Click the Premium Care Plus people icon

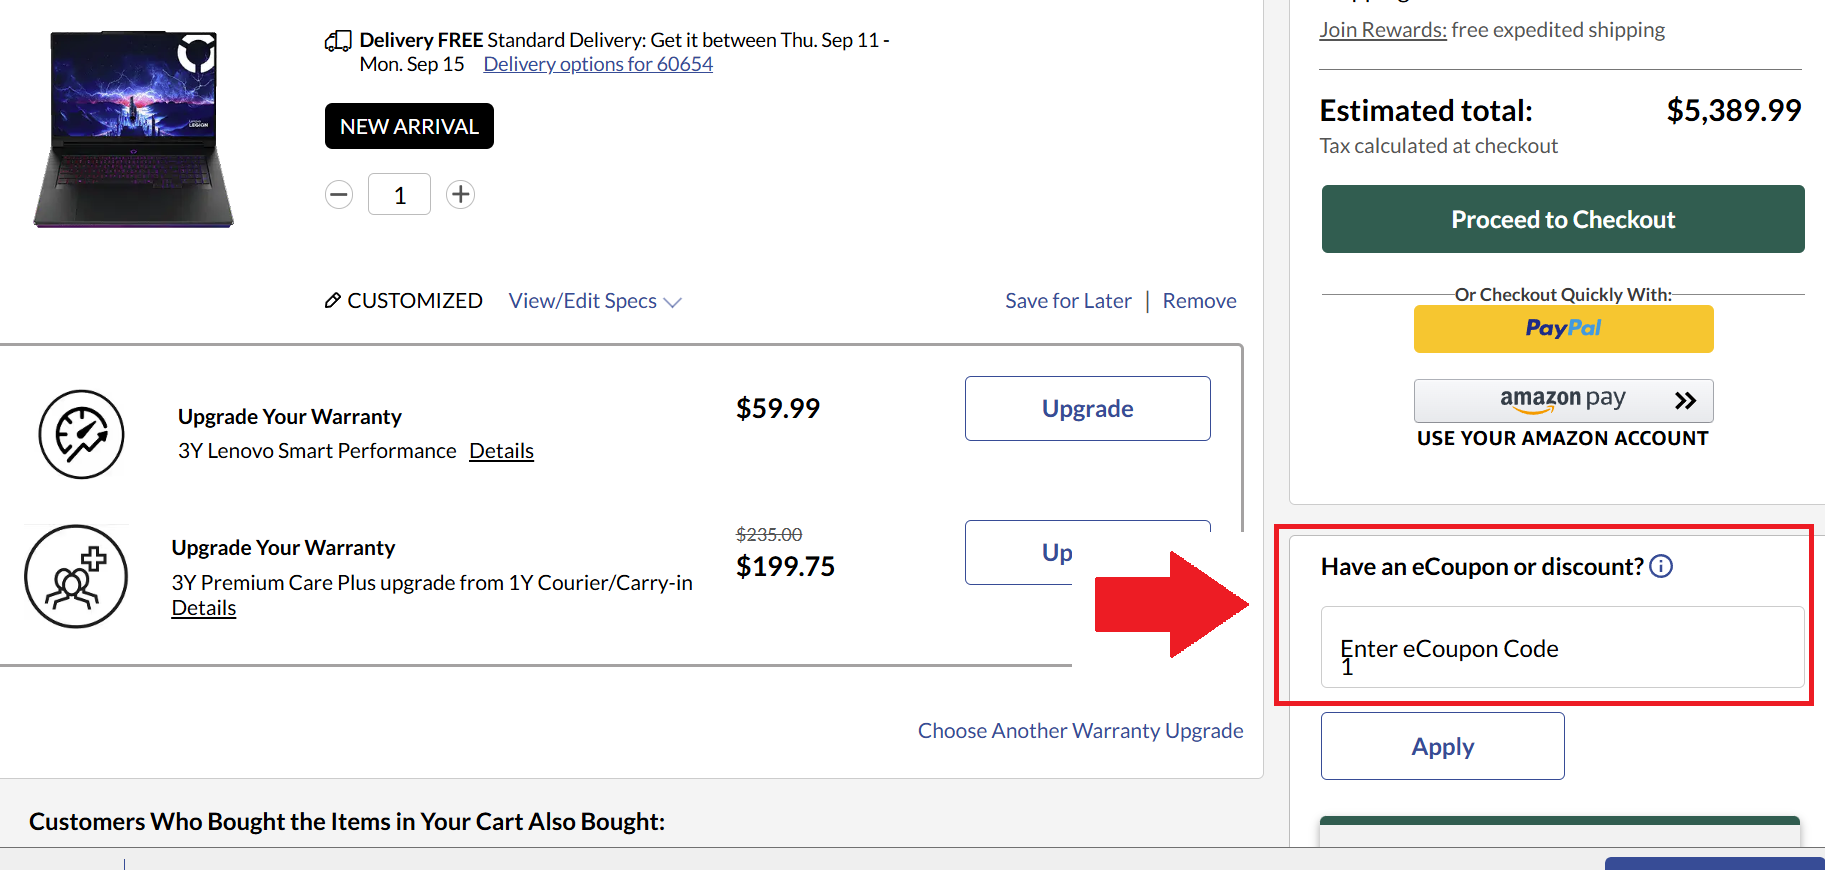point(76,577)
